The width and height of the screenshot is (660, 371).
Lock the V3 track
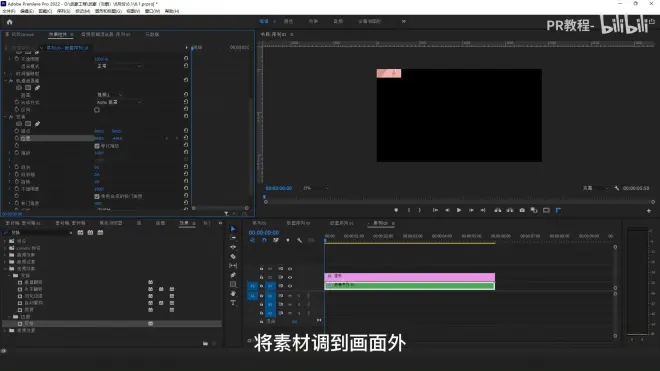pos(261,269)
